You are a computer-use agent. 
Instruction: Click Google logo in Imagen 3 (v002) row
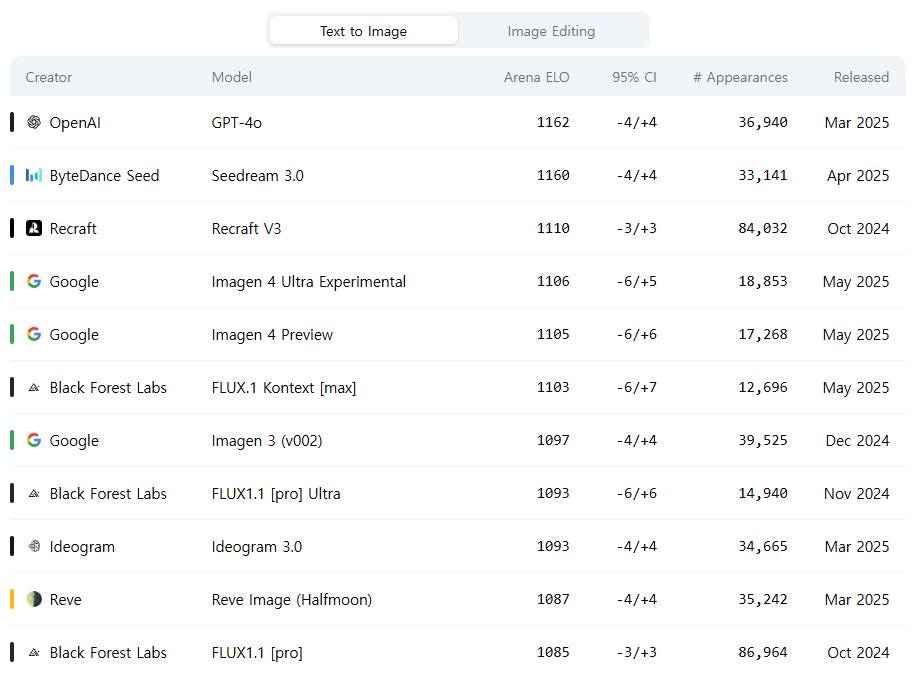click(34, 440)
